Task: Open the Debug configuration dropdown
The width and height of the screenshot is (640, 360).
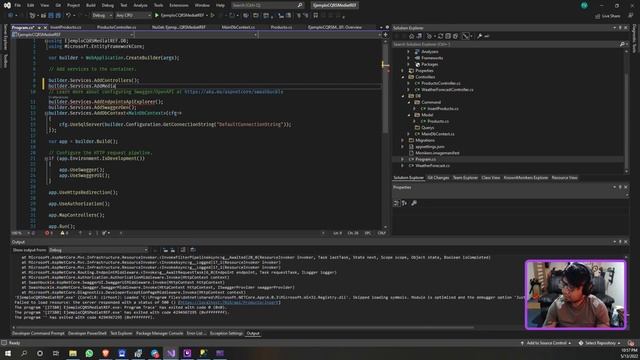Action: click(102, 16)
